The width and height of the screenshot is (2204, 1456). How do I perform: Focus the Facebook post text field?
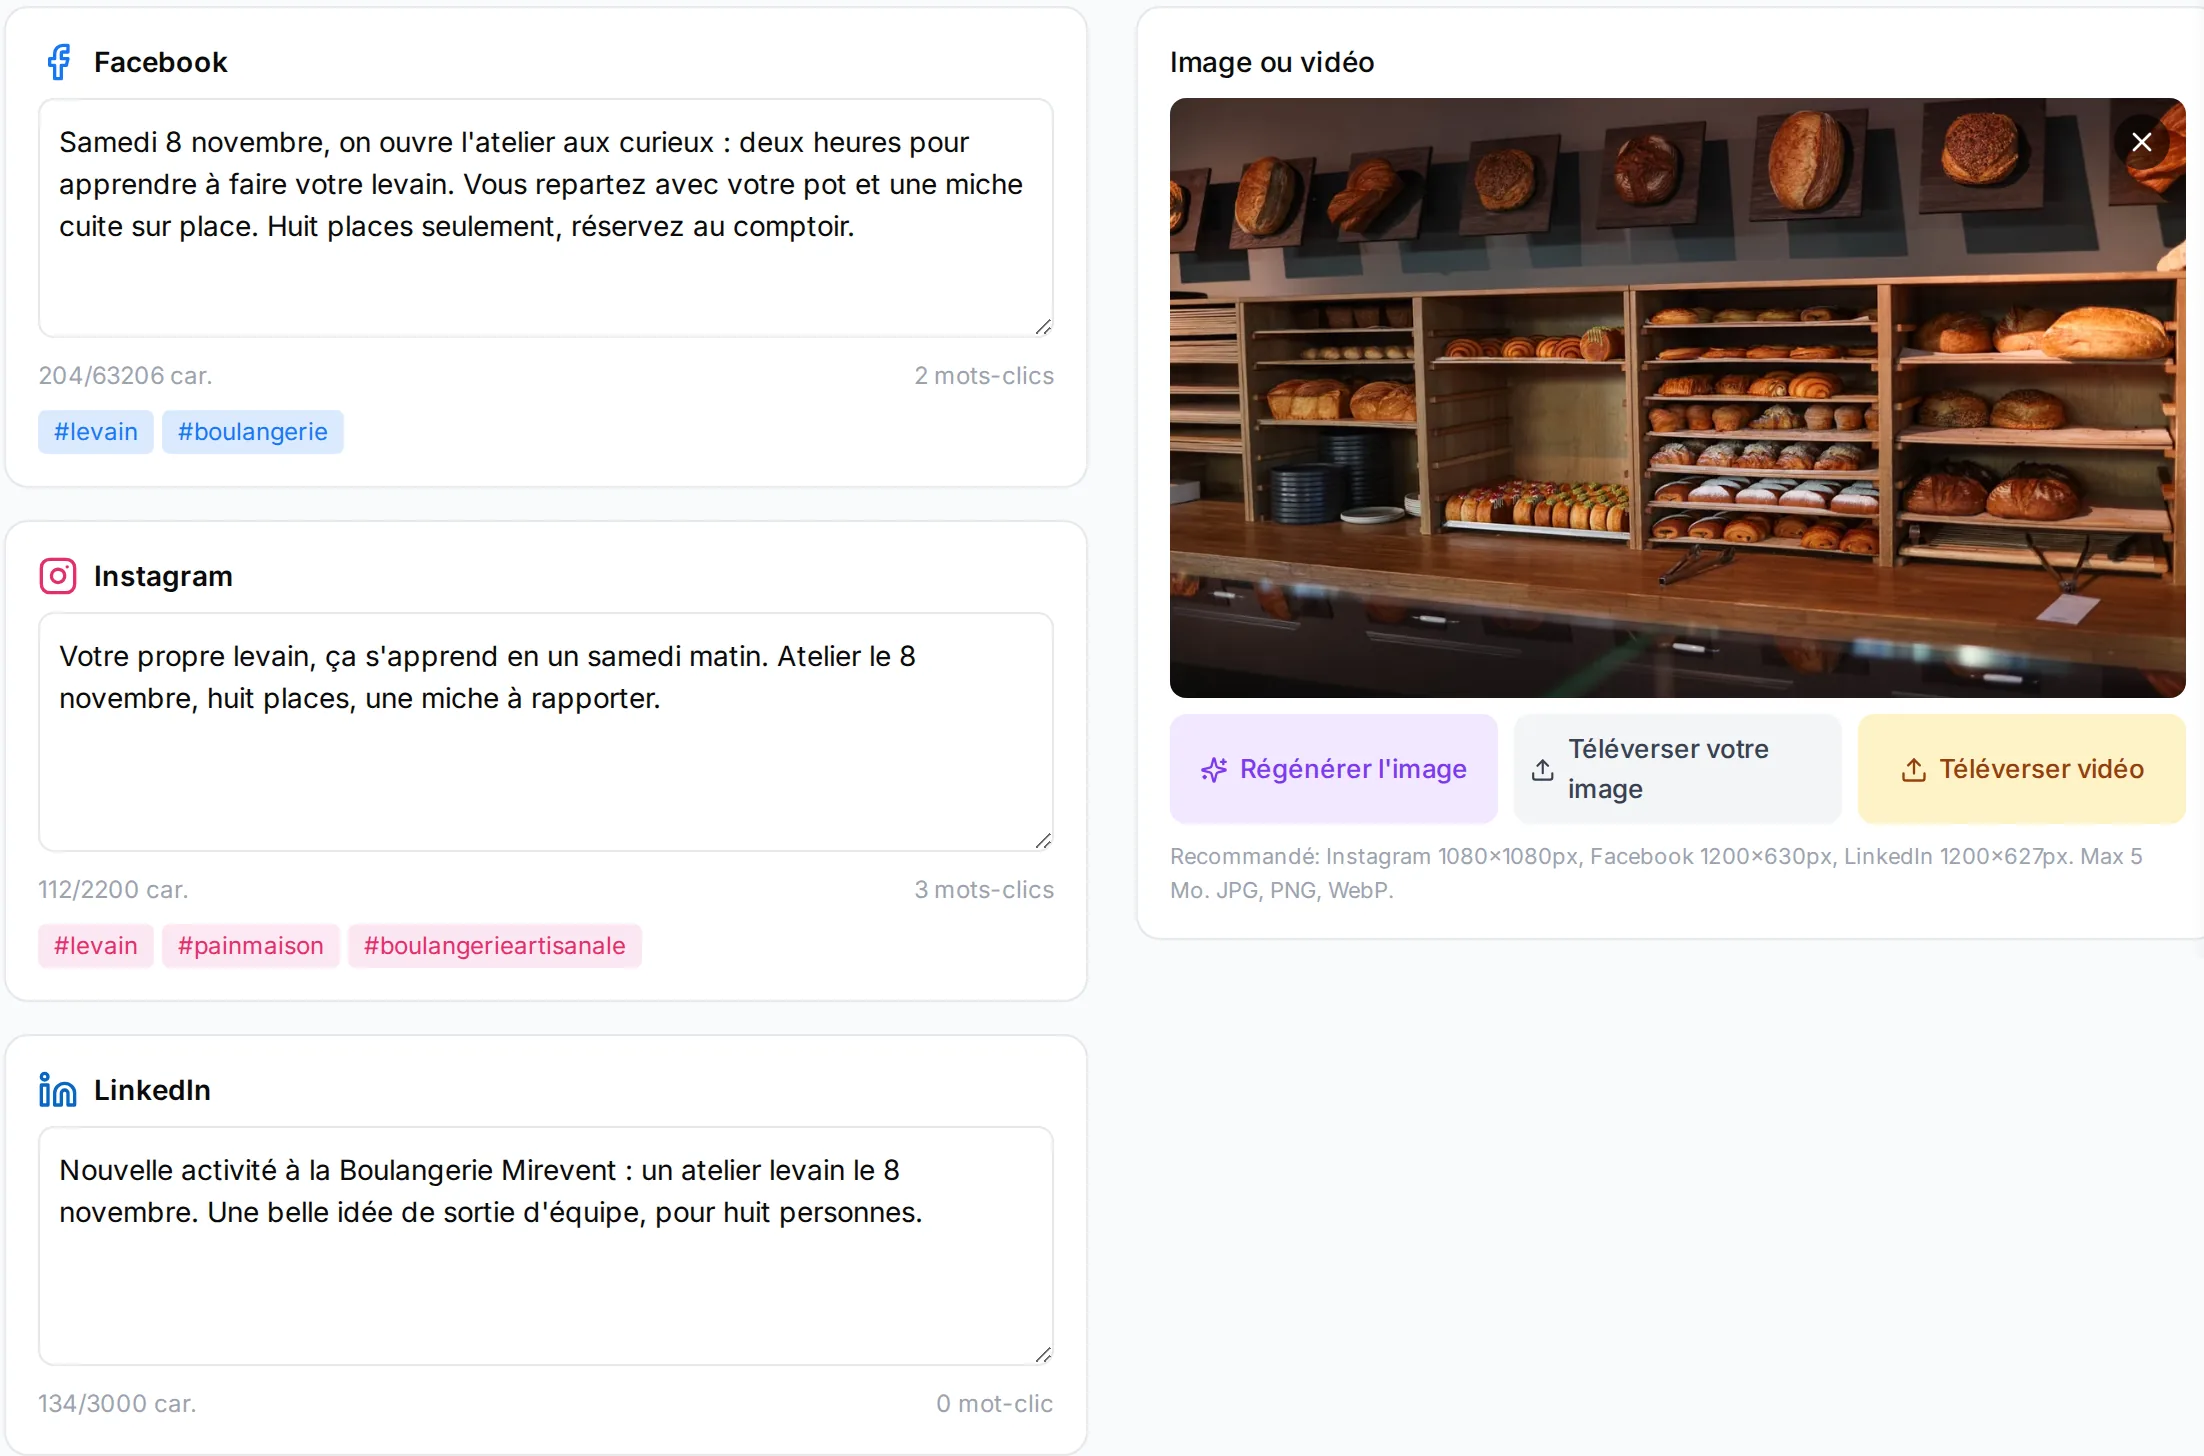[x=546, y=218]
